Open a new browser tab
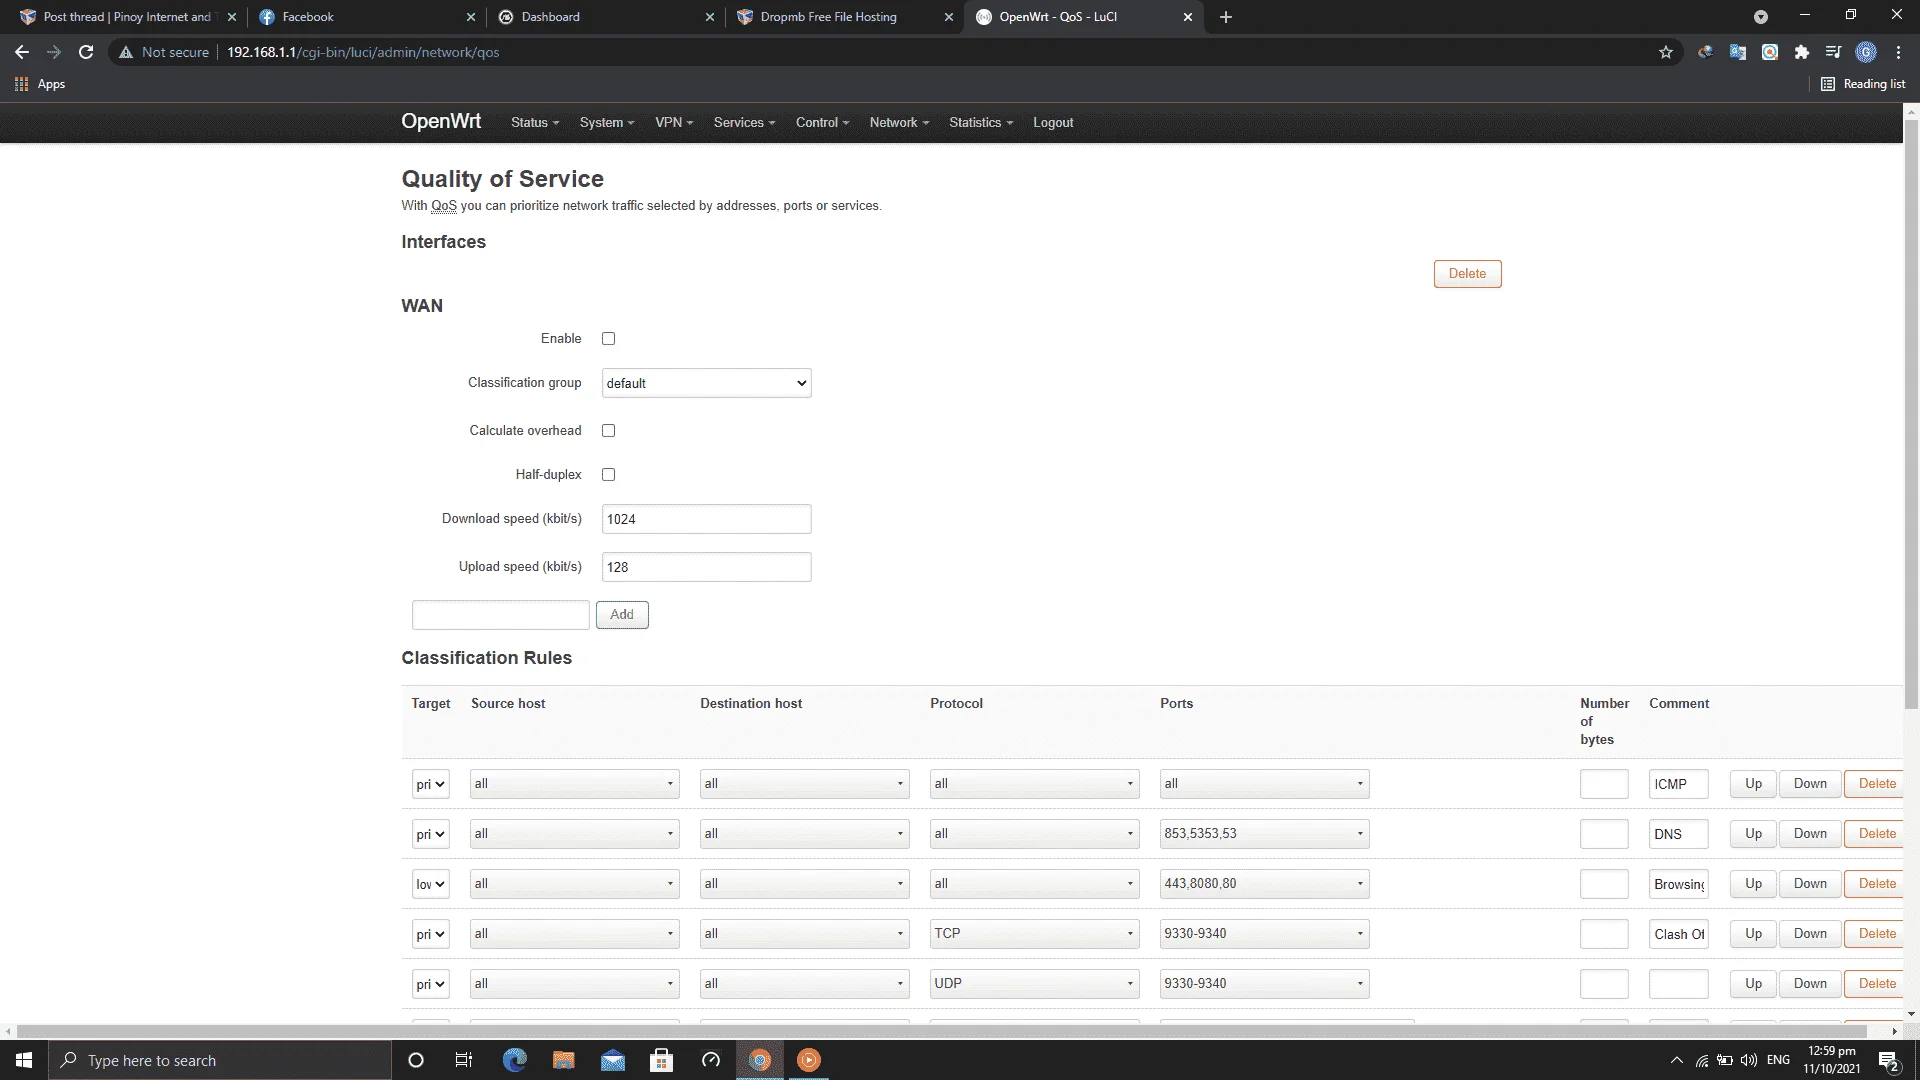The height and width of the screenshot is (1080, 1920). (x=1226, y=17)
